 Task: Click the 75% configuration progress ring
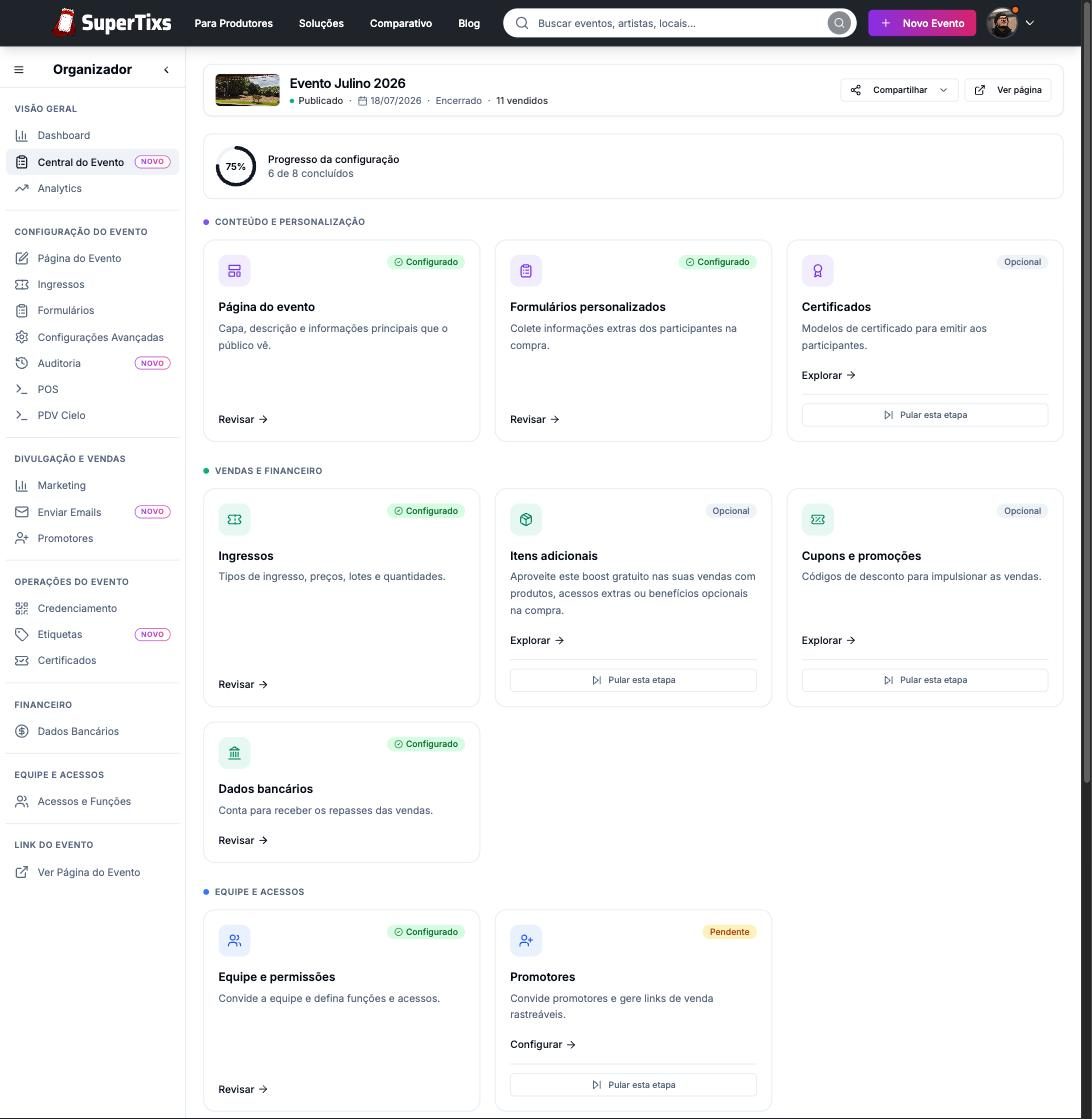click(x=236, y=166)
